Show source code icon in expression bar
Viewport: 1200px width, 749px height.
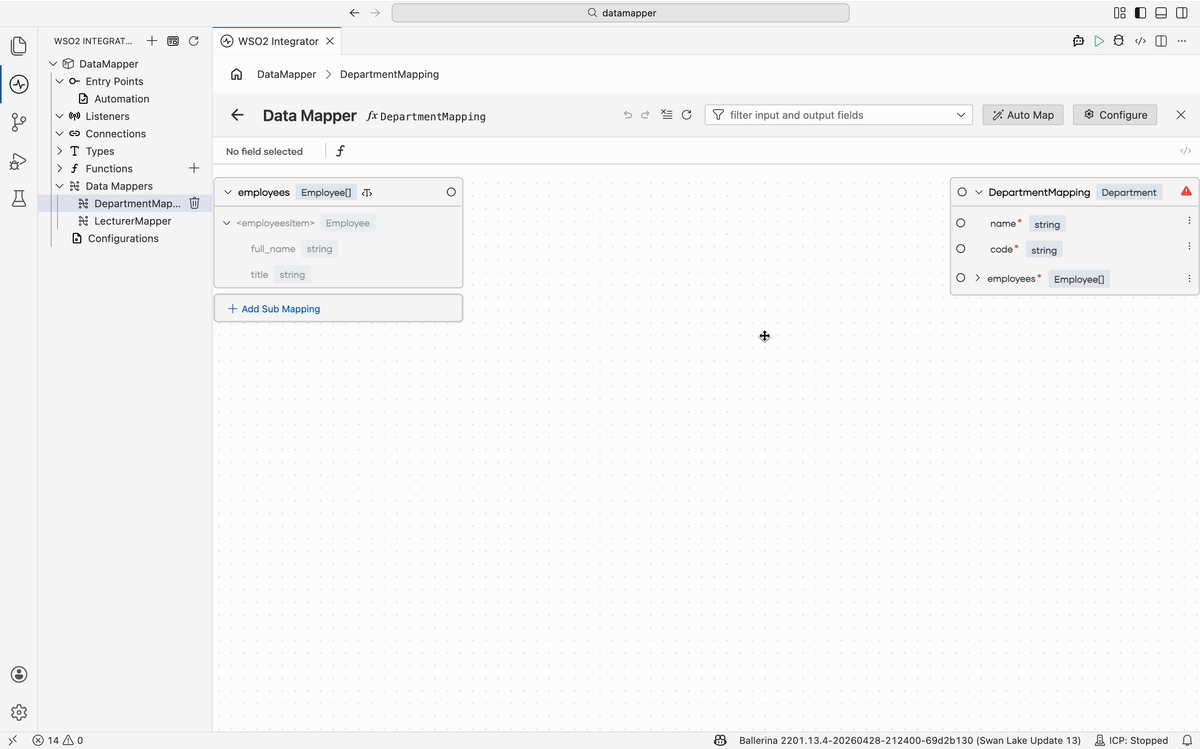click(1185, 151)
